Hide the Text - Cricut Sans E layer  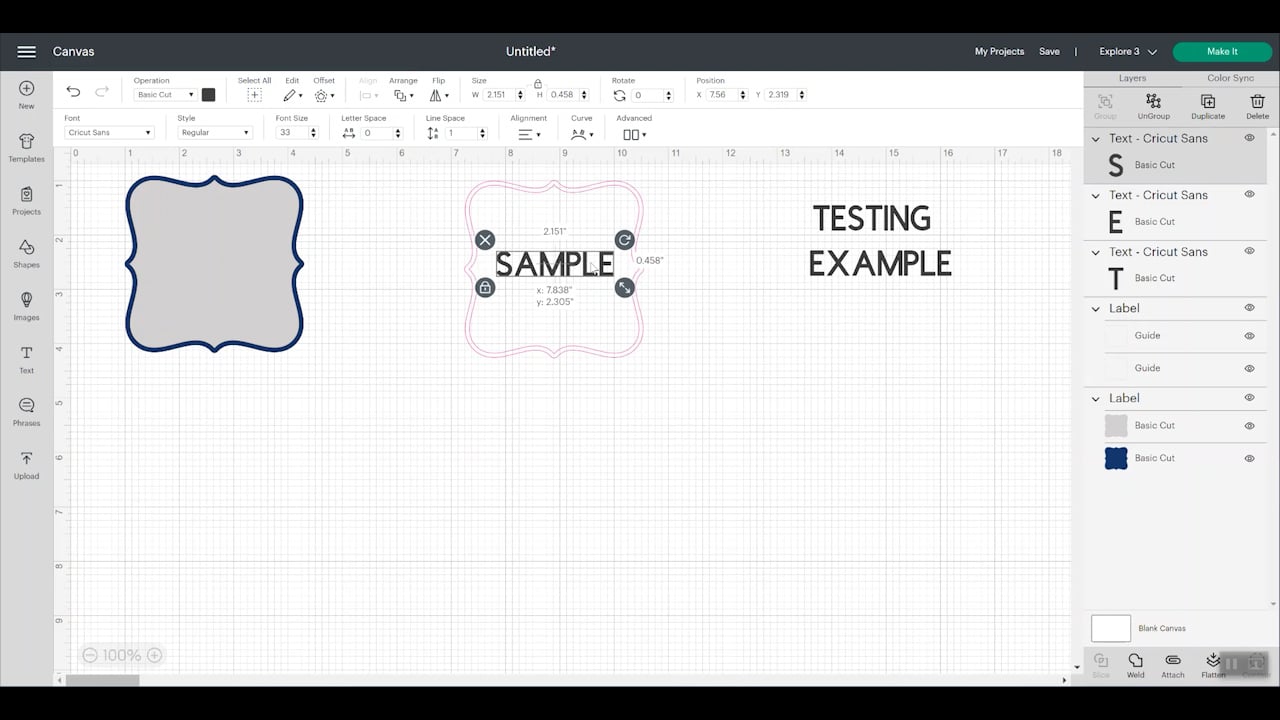coord(1249,195)
